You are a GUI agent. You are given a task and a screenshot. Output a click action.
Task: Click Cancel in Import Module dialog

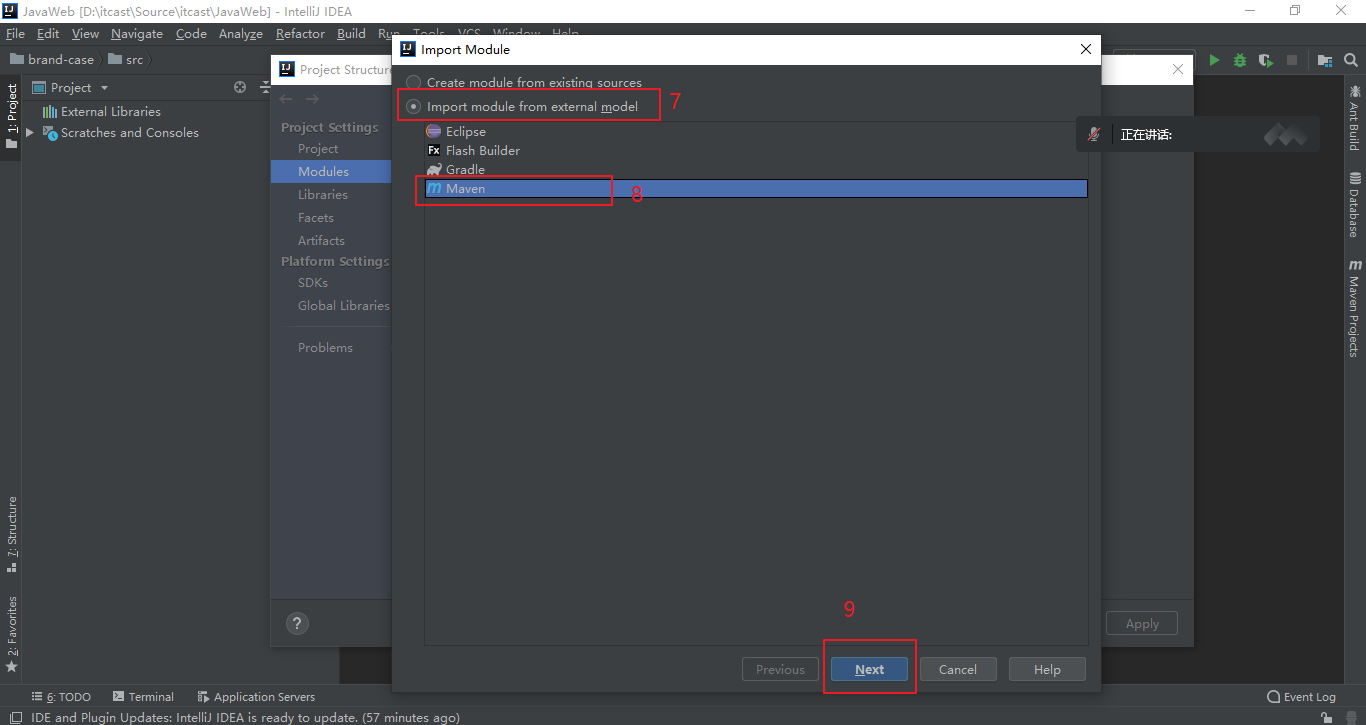957,669
